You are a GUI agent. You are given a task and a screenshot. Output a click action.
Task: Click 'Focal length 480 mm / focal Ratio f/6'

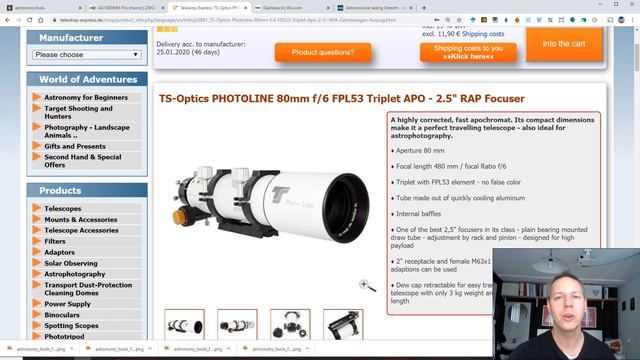pyautogui.click(x=451, y=167)
